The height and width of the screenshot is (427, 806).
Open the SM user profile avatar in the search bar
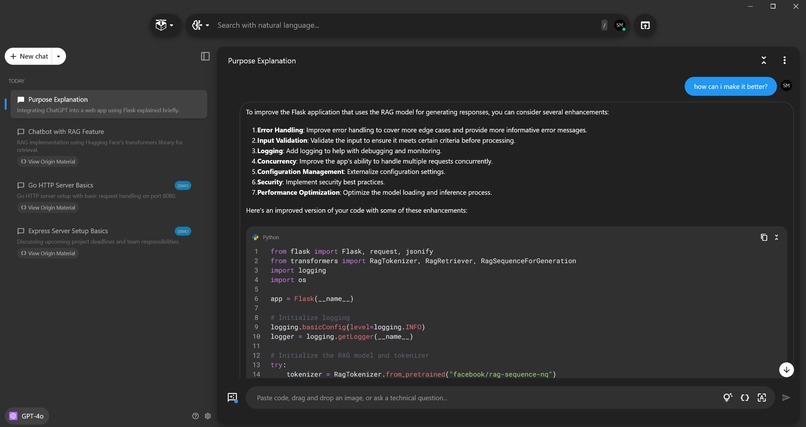(x=620, y=25)
